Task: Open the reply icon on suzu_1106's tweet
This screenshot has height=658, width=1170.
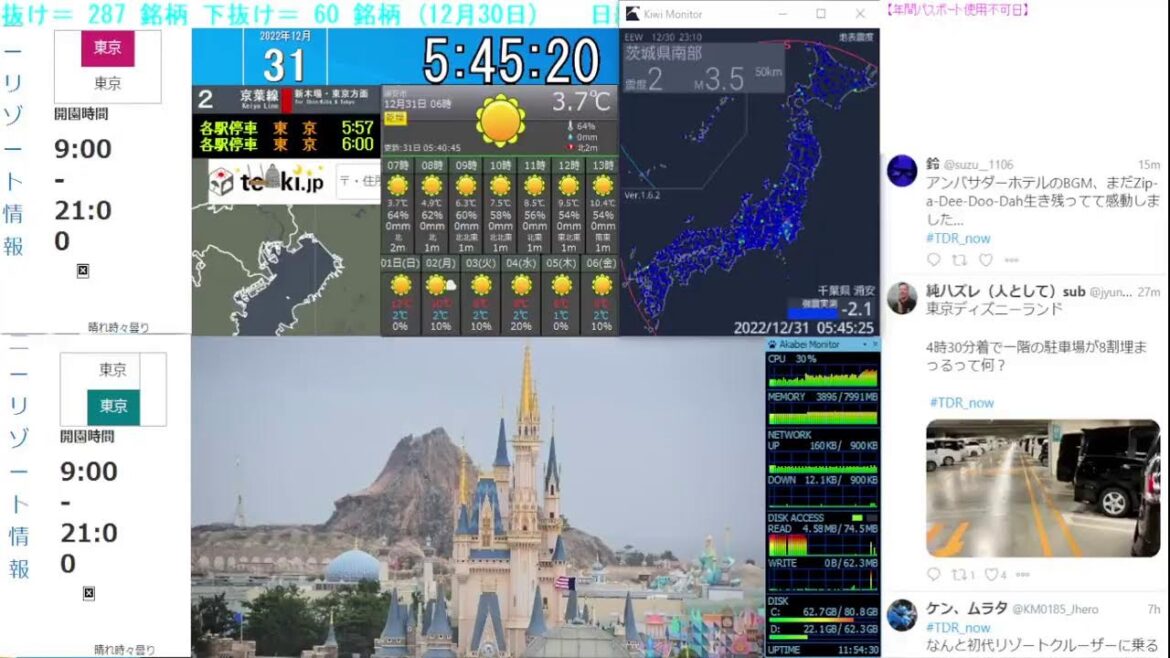Action: [x=933, y=259]
